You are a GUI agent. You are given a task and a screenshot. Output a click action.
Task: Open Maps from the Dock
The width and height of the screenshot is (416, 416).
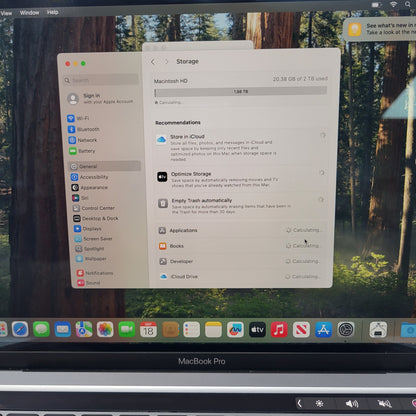pos(84,330)
